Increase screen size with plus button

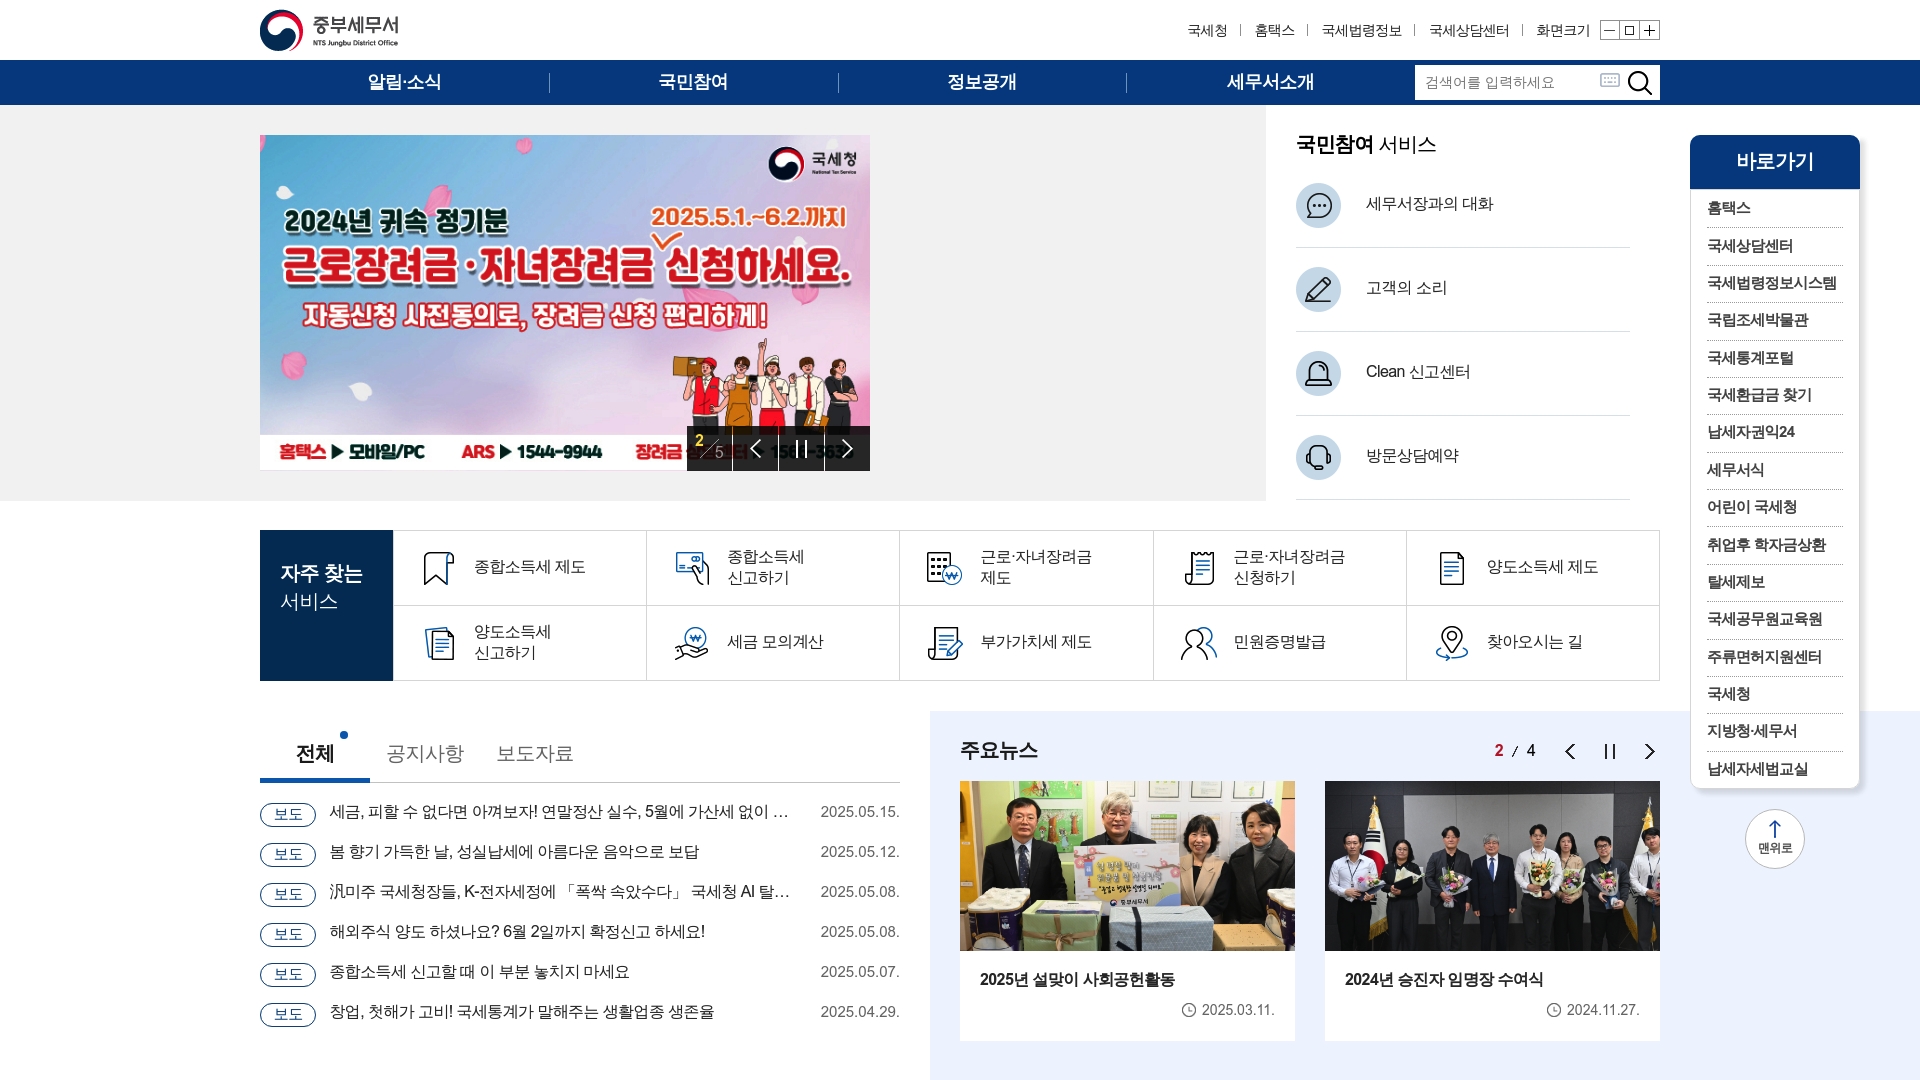[1649, 30]
